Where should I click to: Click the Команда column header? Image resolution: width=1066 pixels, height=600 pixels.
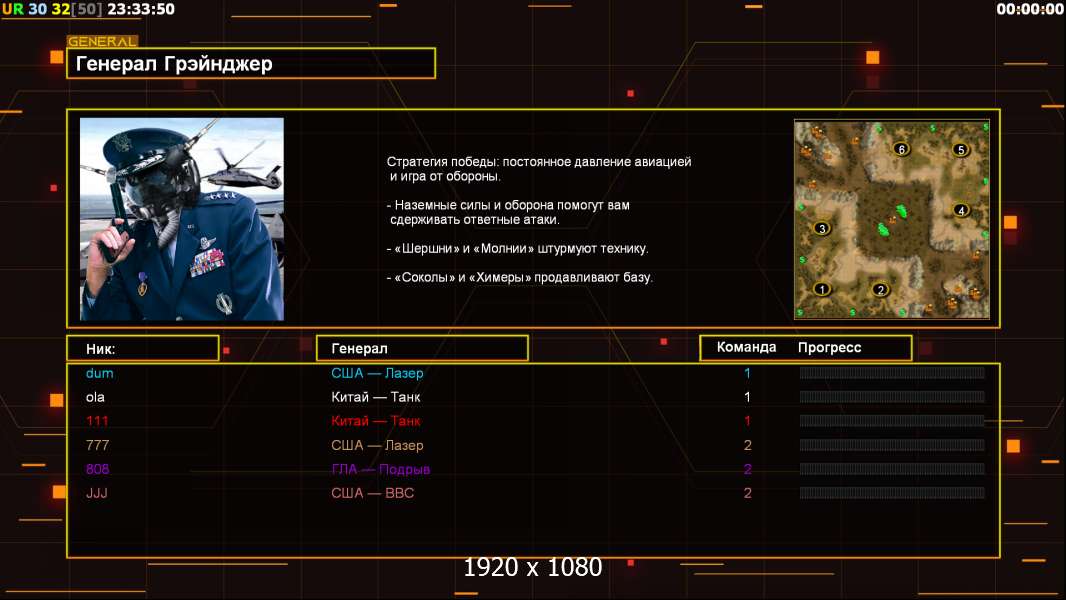(746, 348)
